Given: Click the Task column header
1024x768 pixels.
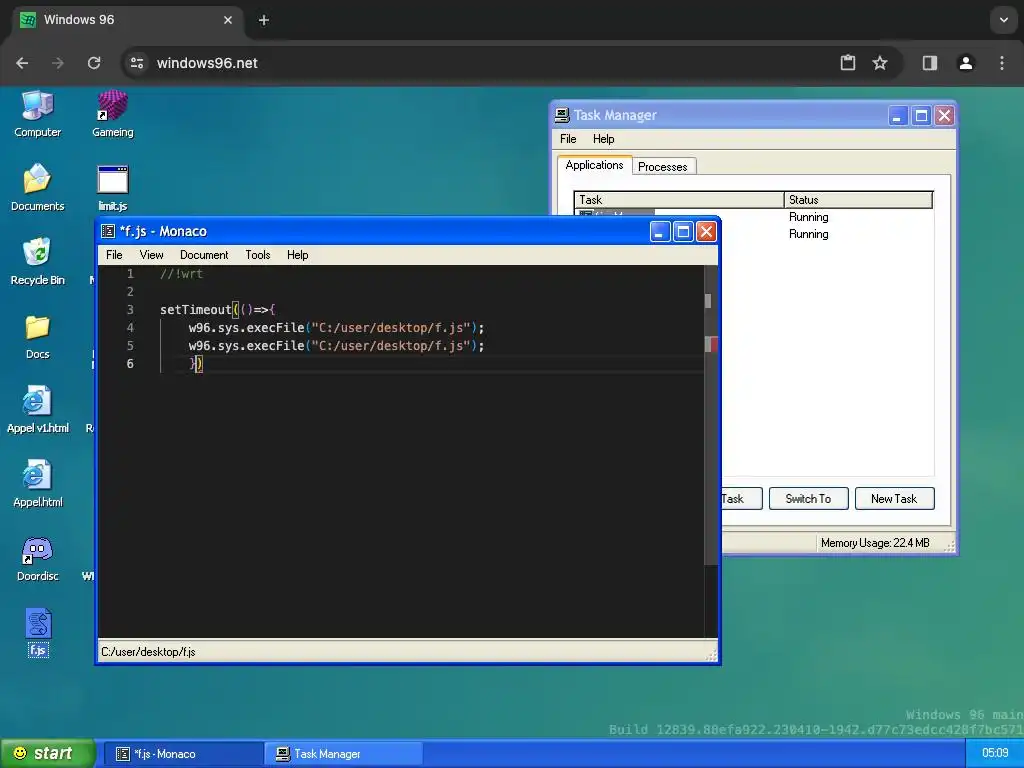Looking at the screenshot, I should point(679,200).
